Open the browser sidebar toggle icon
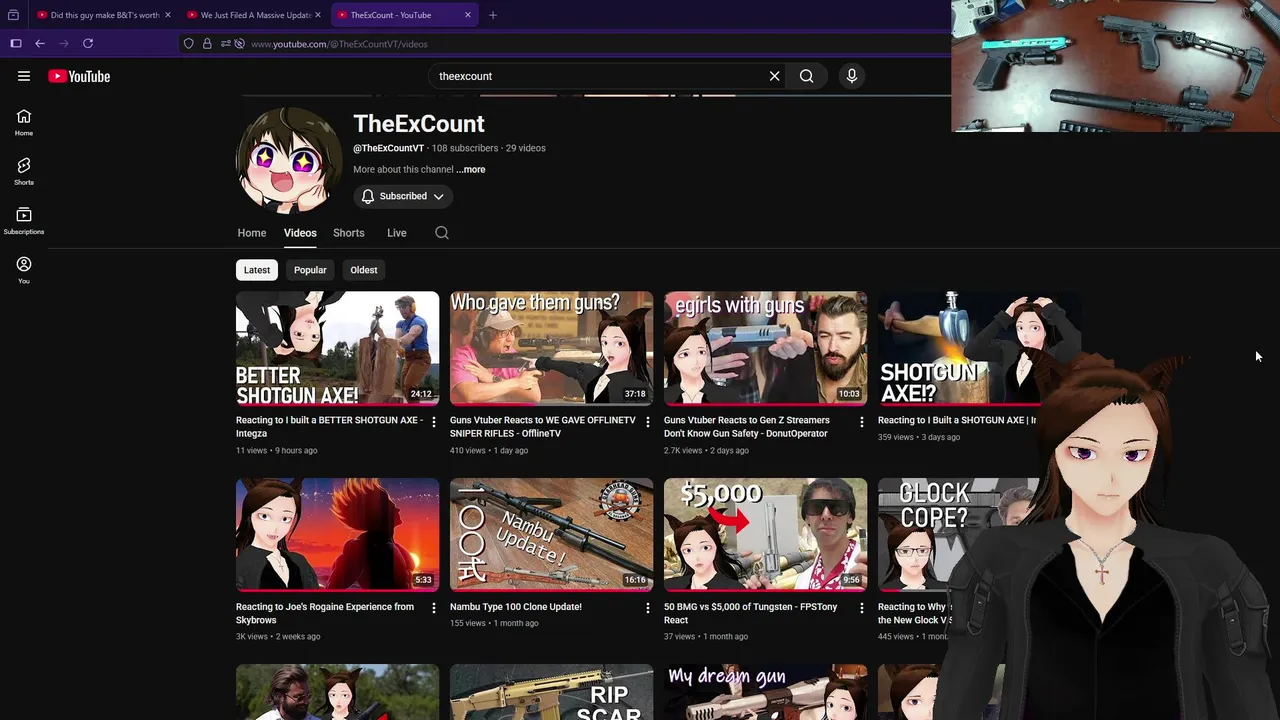Screen dimensions: 1280x720 (x=16, y=44)
